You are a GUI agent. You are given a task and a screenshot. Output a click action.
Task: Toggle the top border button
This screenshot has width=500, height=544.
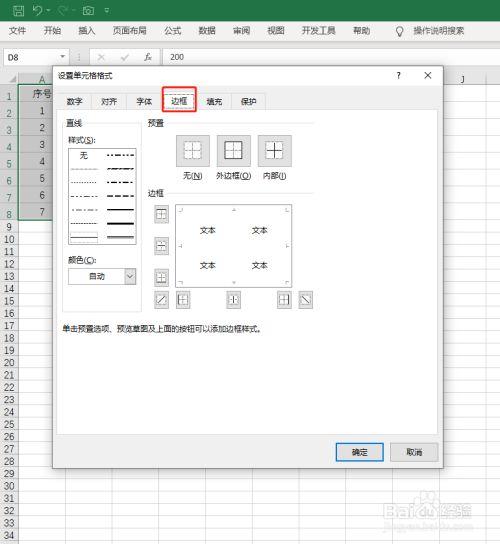tap(161, 214)
